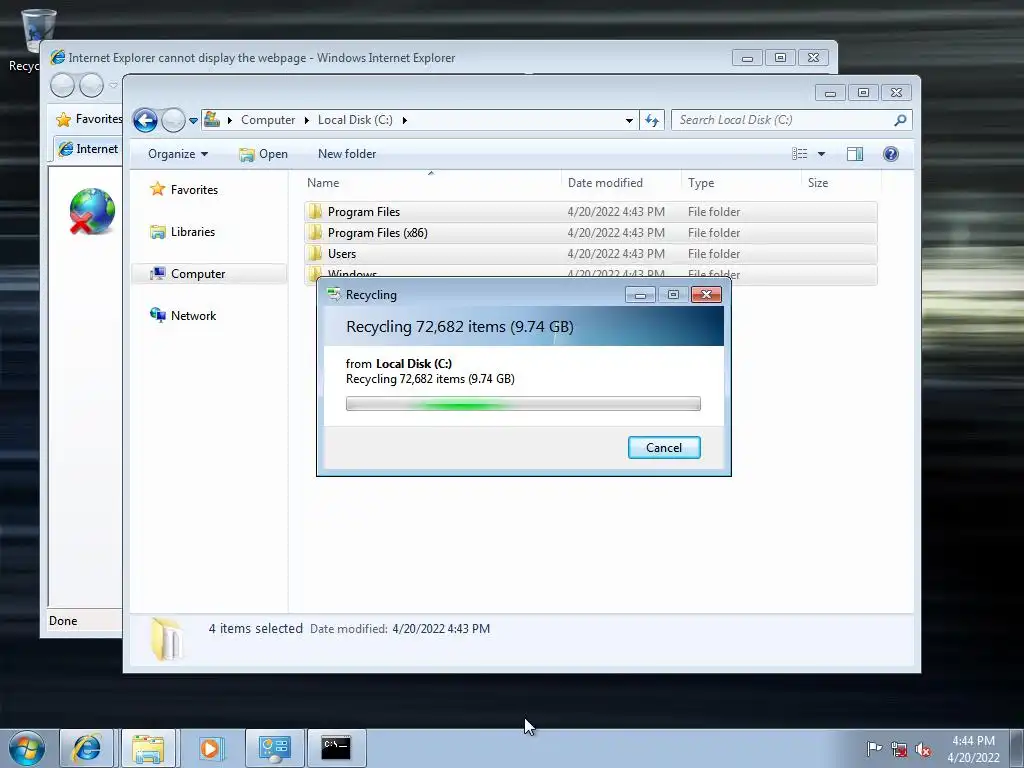This screenshot has height=768, width=1024.
Task: Cancel the recycling operation
Action: (x=664, y=447)
